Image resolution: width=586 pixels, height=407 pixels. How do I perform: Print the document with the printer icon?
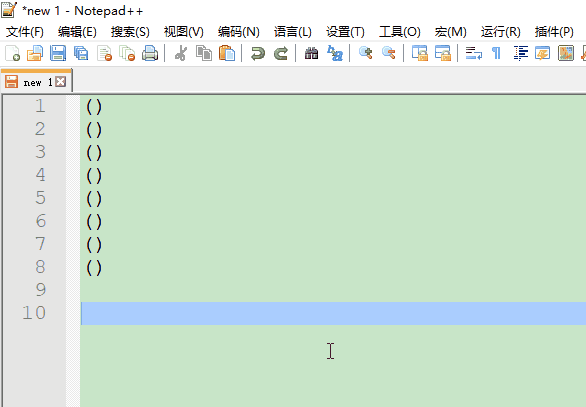pyautogui.click(x=150, y=53)
